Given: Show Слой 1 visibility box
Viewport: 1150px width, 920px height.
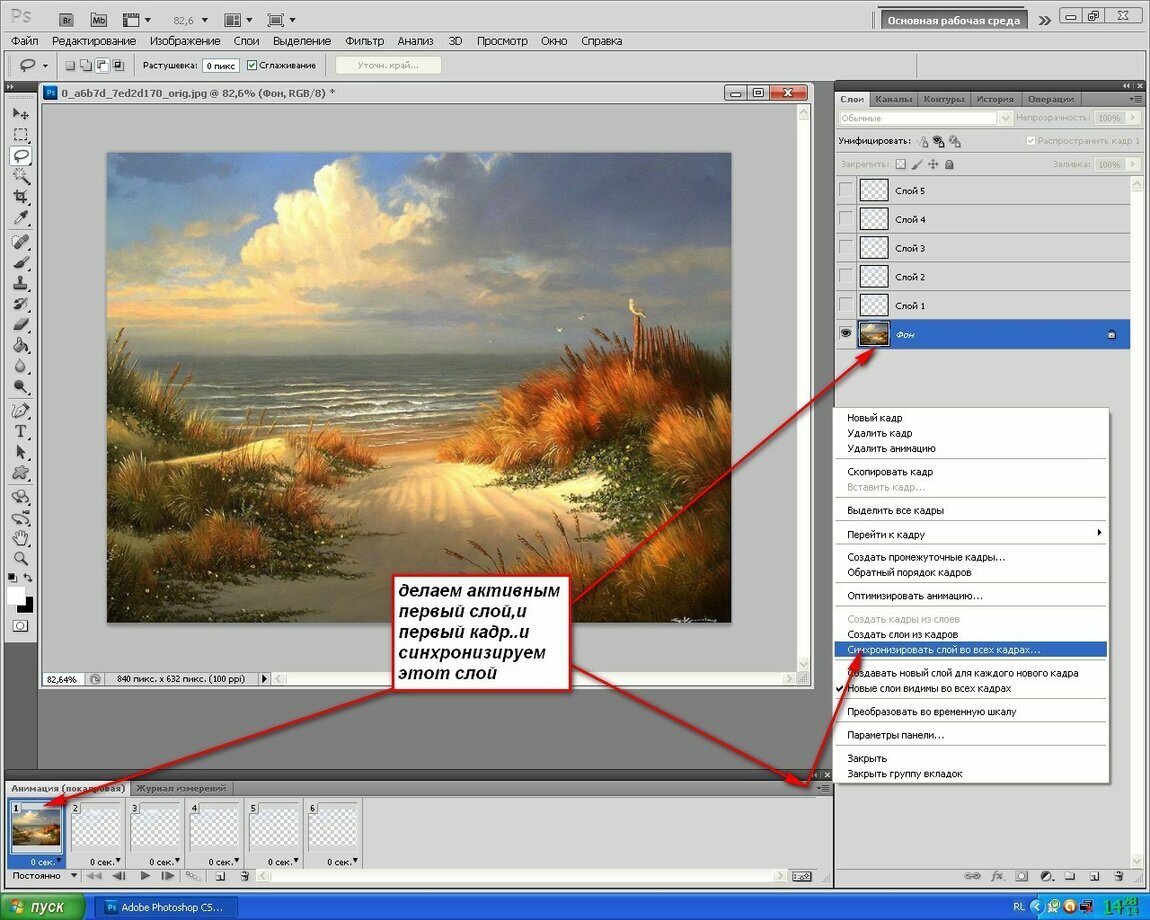Looking at the screenshot, I should tap(846, 305).
